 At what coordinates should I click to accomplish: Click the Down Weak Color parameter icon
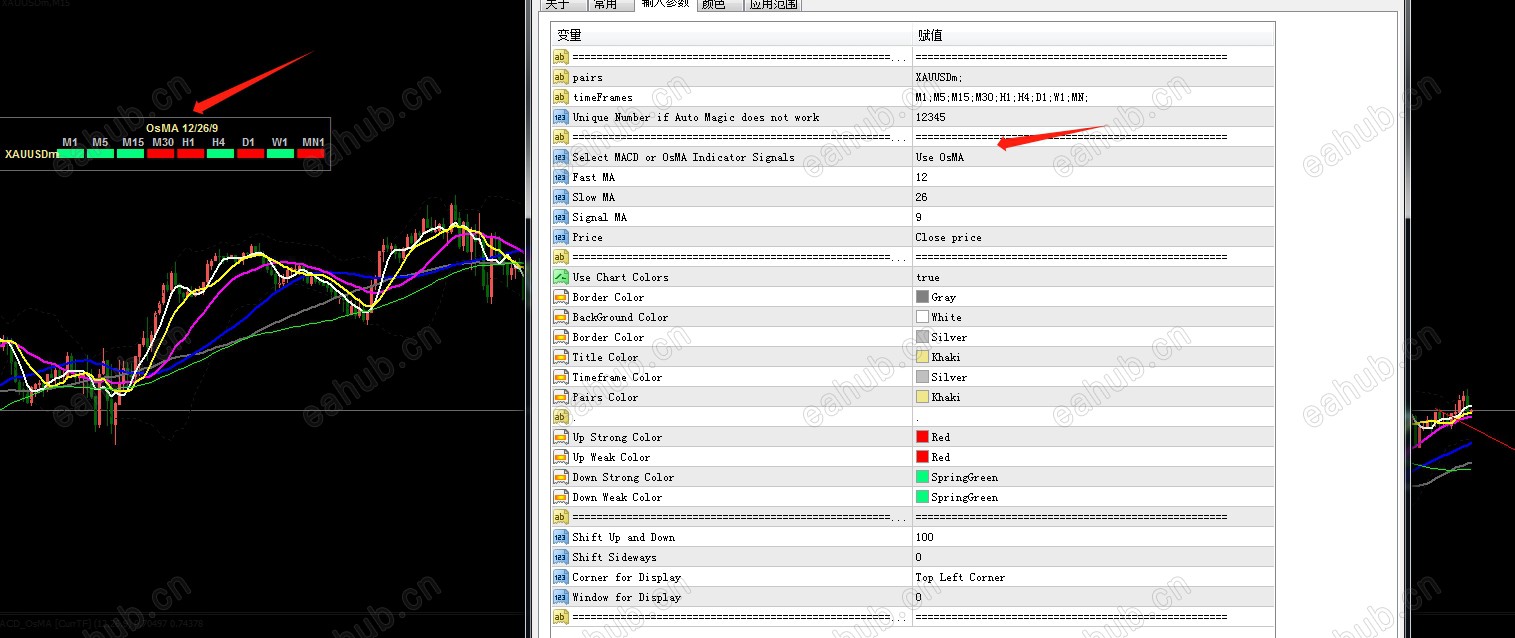tap(560, 497)
